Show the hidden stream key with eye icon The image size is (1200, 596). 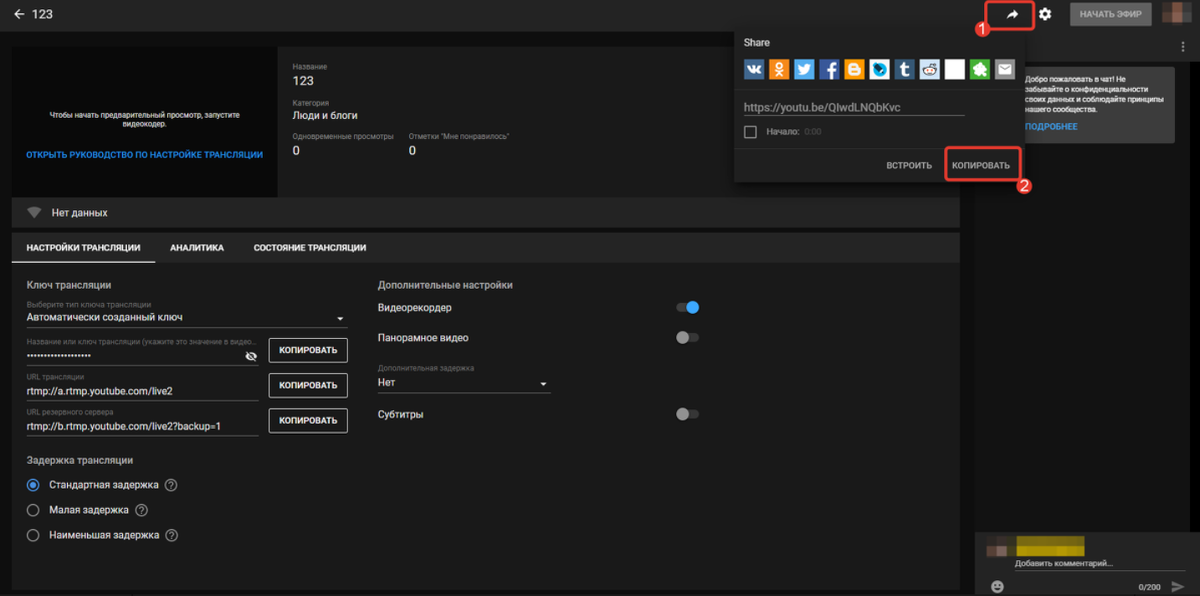pos(251,356)
